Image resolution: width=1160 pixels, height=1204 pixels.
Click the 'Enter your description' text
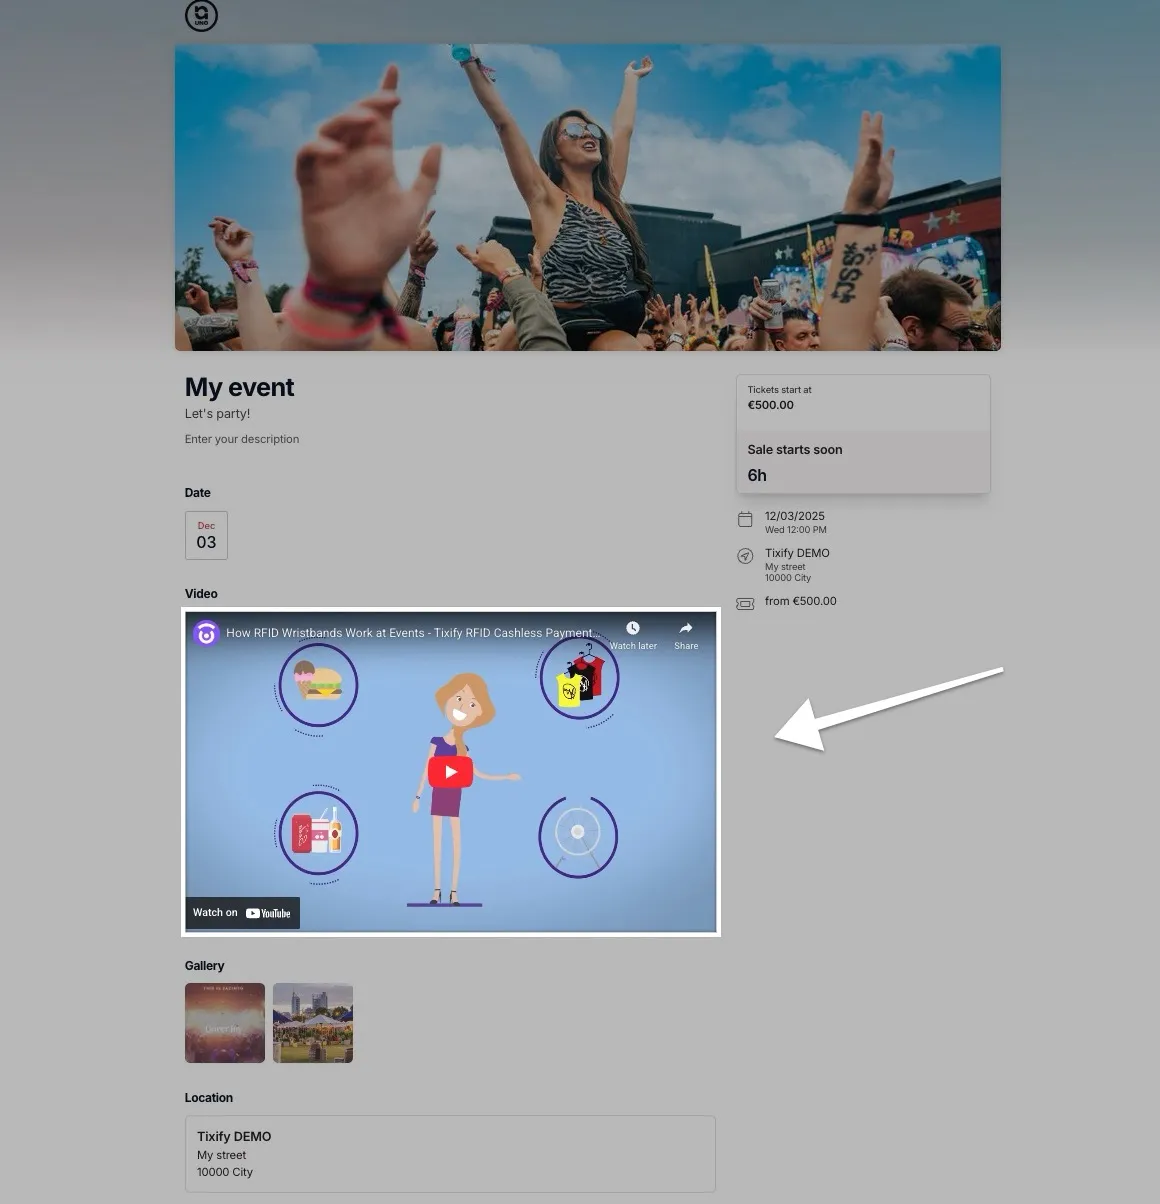click(x=242, y=439)
